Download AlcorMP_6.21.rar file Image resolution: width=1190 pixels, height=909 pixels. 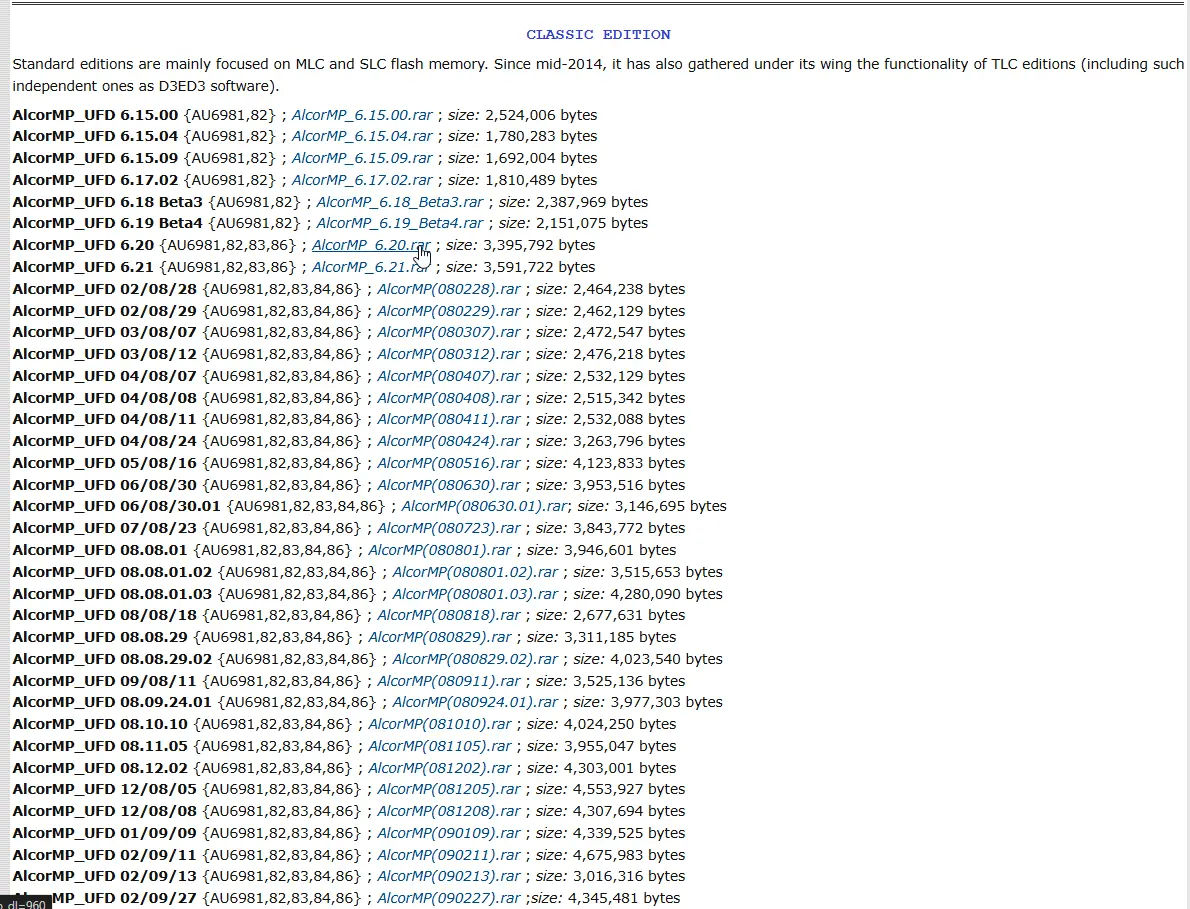click(370, 268)
